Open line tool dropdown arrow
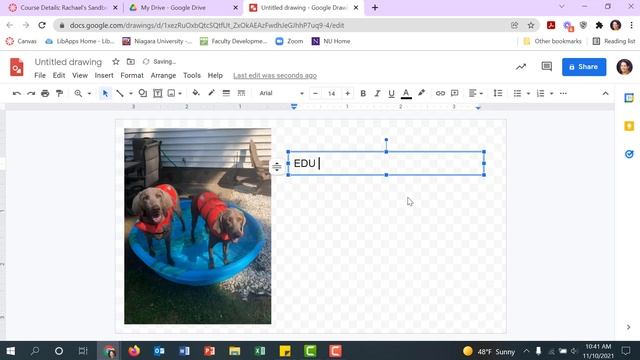 131,94
